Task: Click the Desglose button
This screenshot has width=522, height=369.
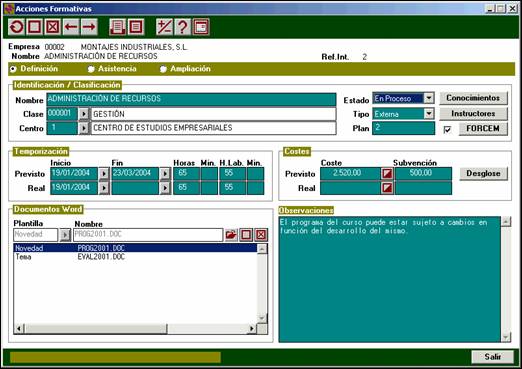Action: pos(483,173)
